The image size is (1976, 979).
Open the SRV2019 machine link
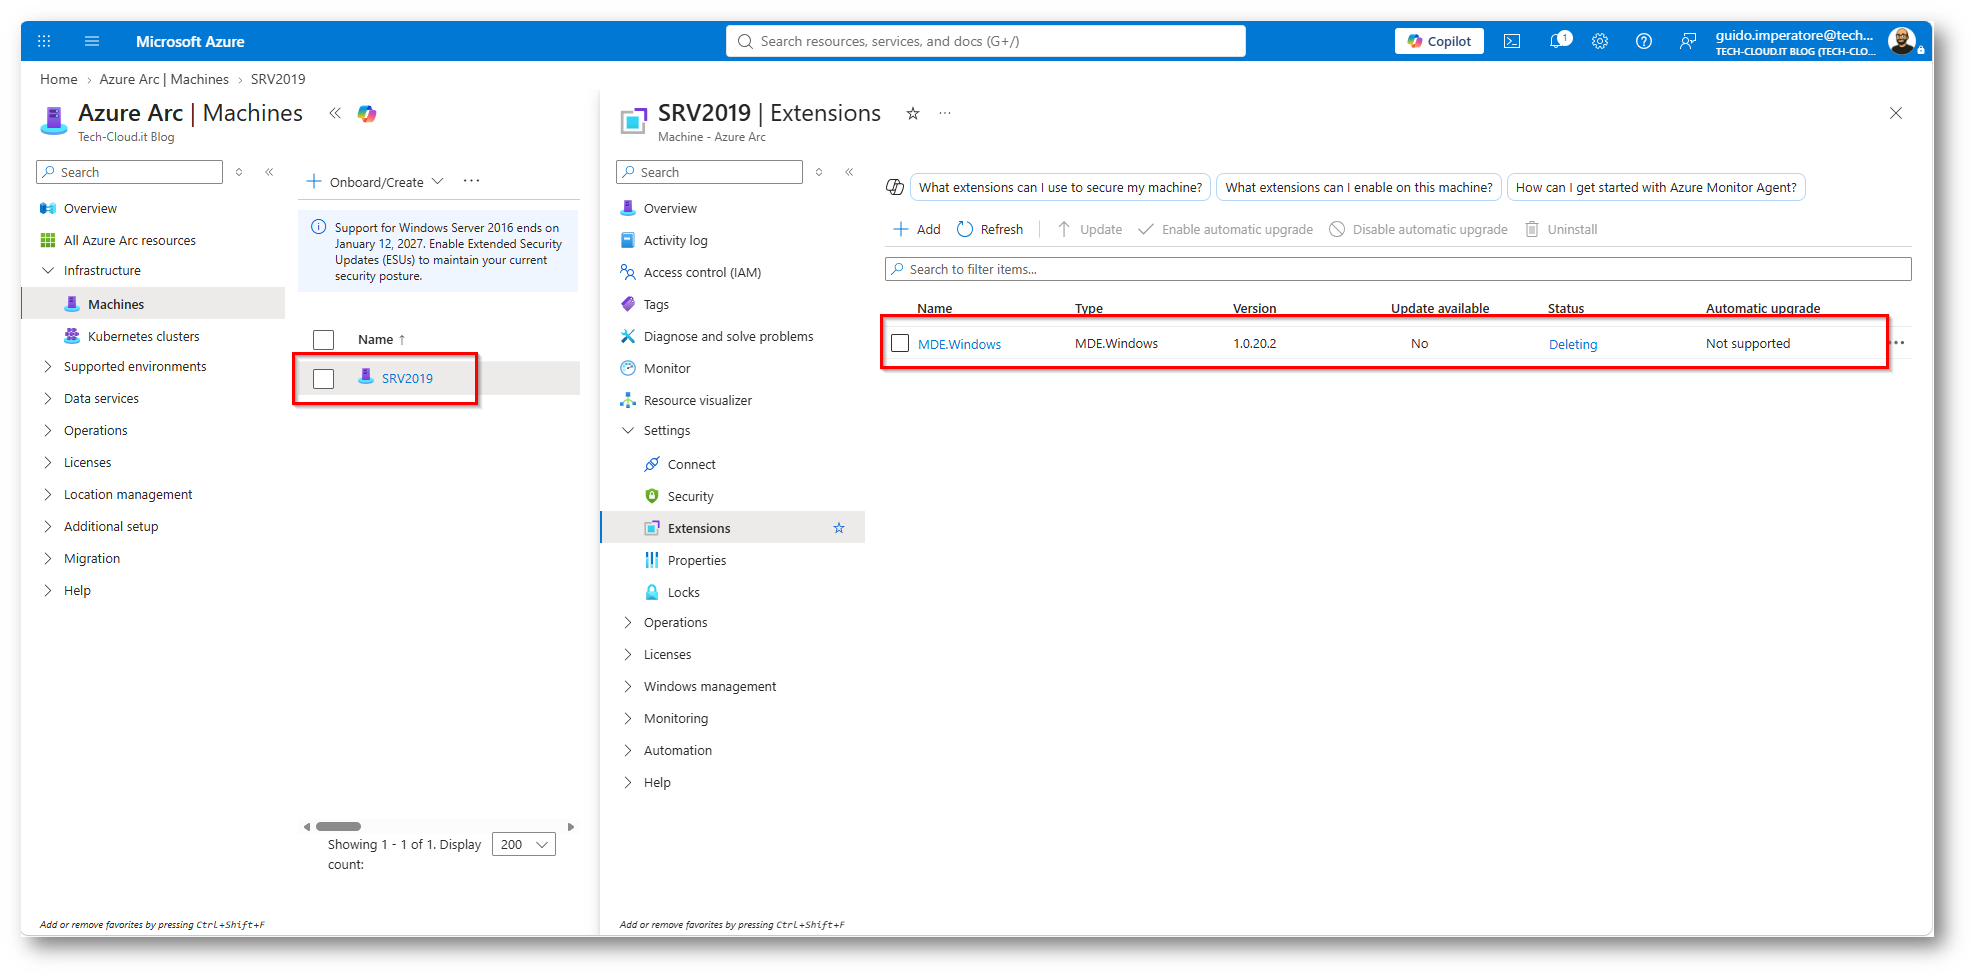click(407, 378)
